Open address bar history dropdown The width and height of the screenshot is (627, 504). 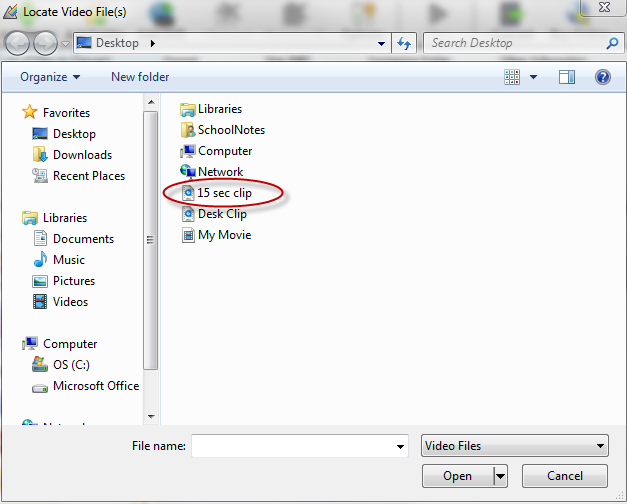click(381, 44)
